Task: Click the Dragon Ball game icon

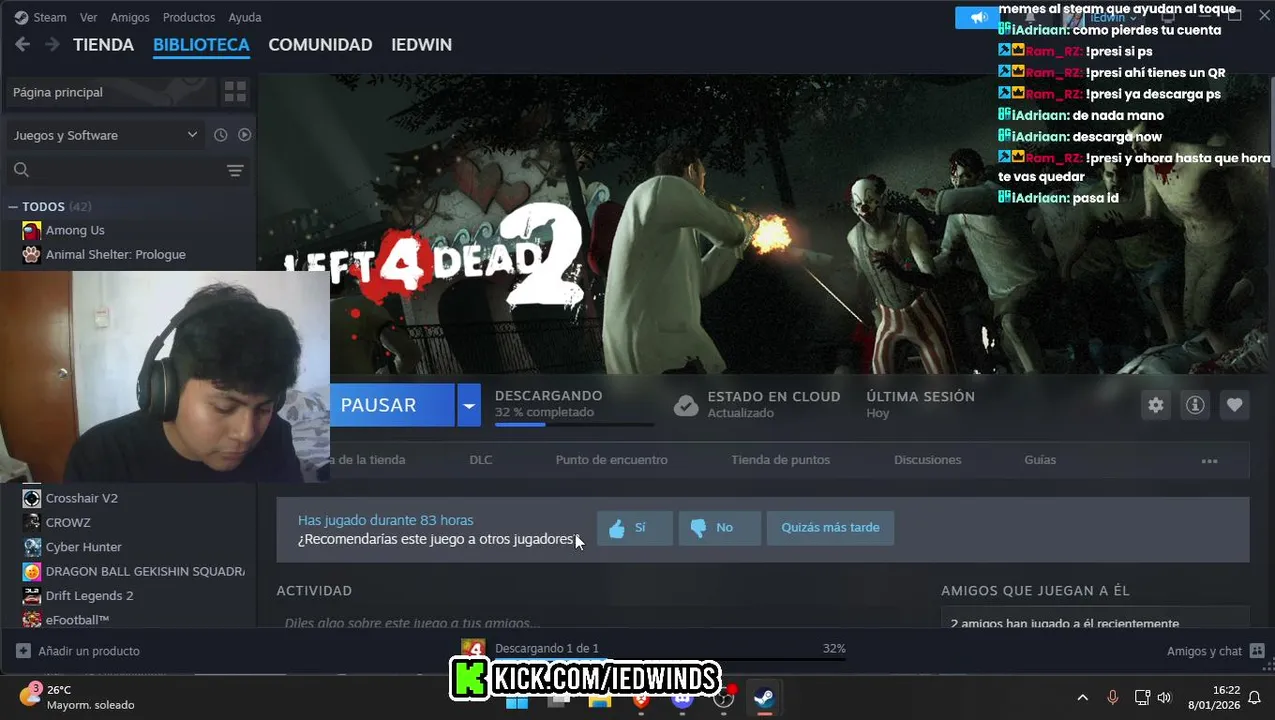Action: pos(31,571)
